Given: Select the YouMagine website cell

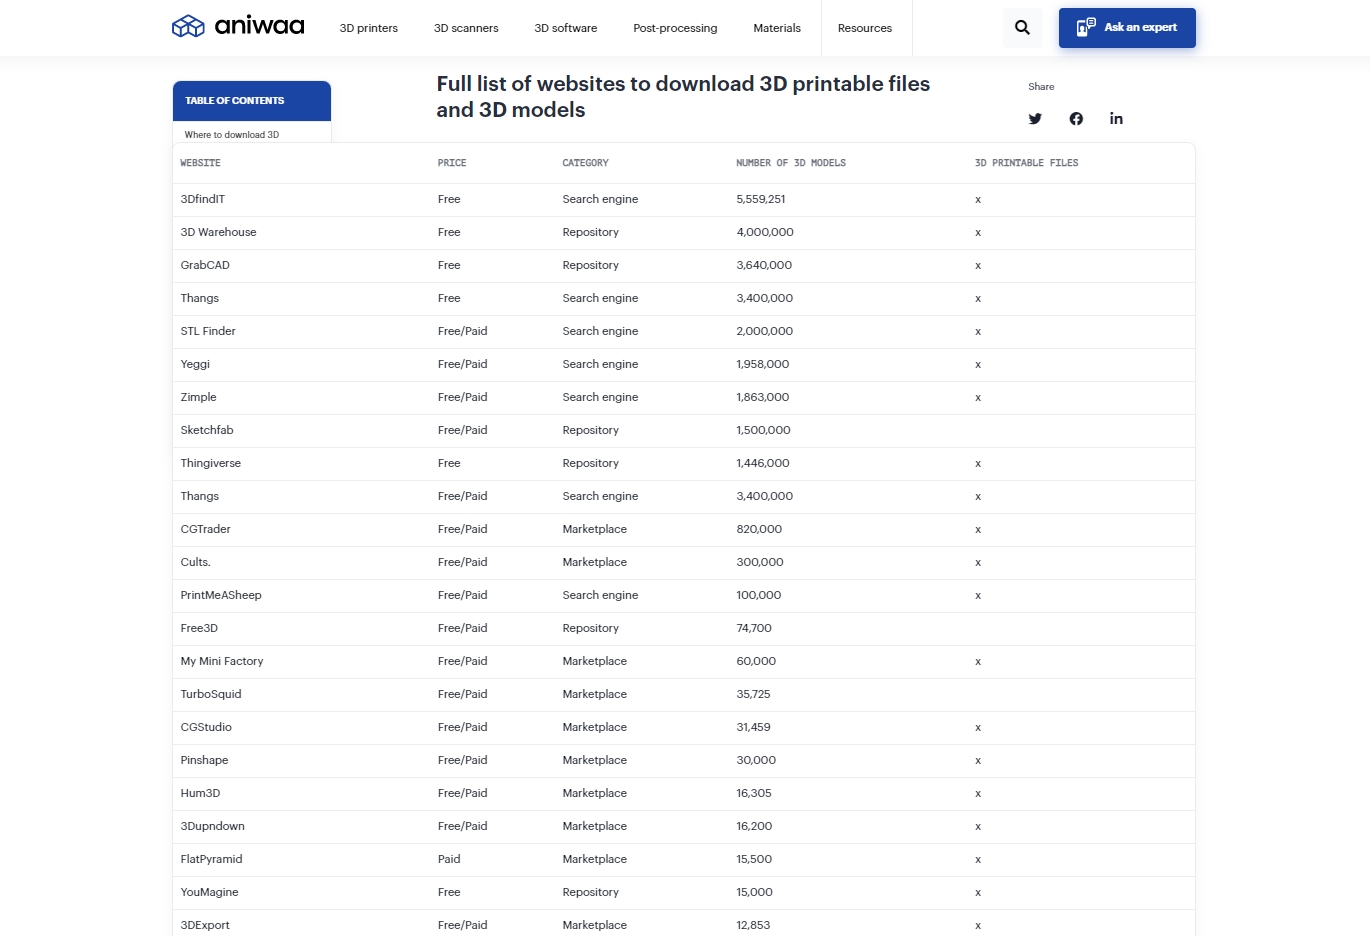Looking at the screenshot, I should coord(209,892).
